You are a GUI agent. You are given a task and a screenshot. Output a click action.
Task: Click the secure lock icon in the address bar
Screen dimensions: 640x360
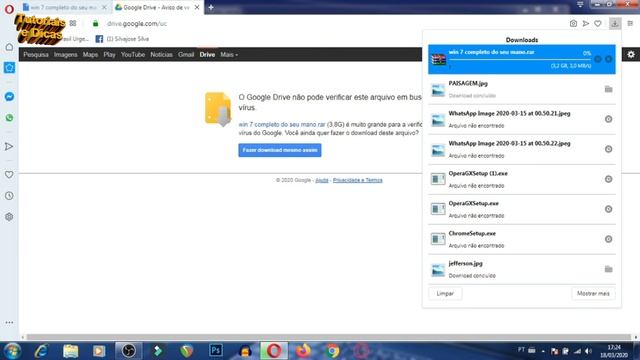click(96, 24)
